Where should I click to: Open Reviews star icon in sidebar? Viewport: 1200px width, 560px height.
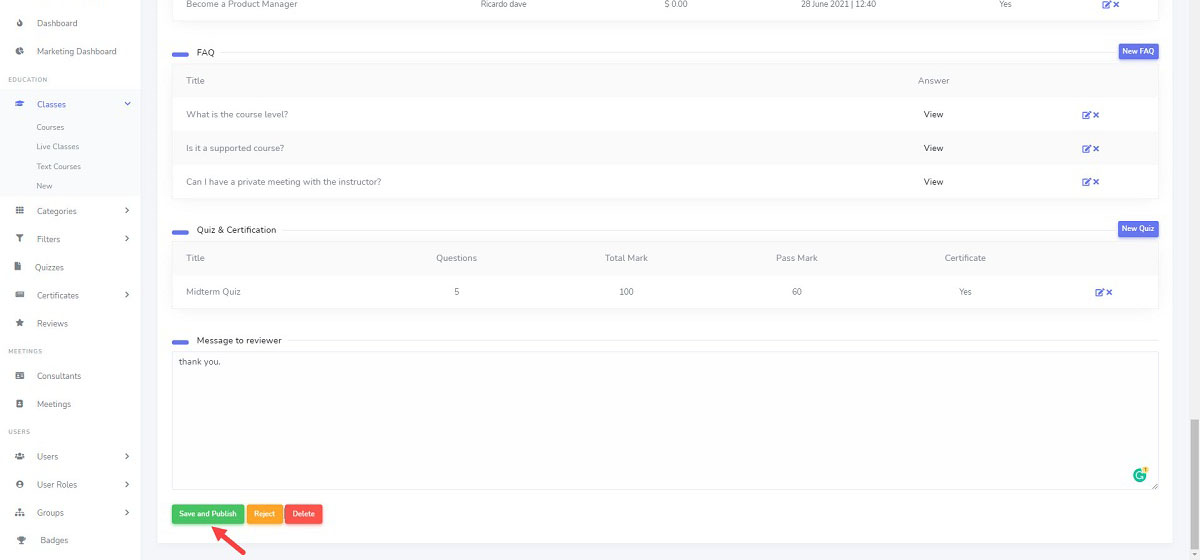(20, 323)
